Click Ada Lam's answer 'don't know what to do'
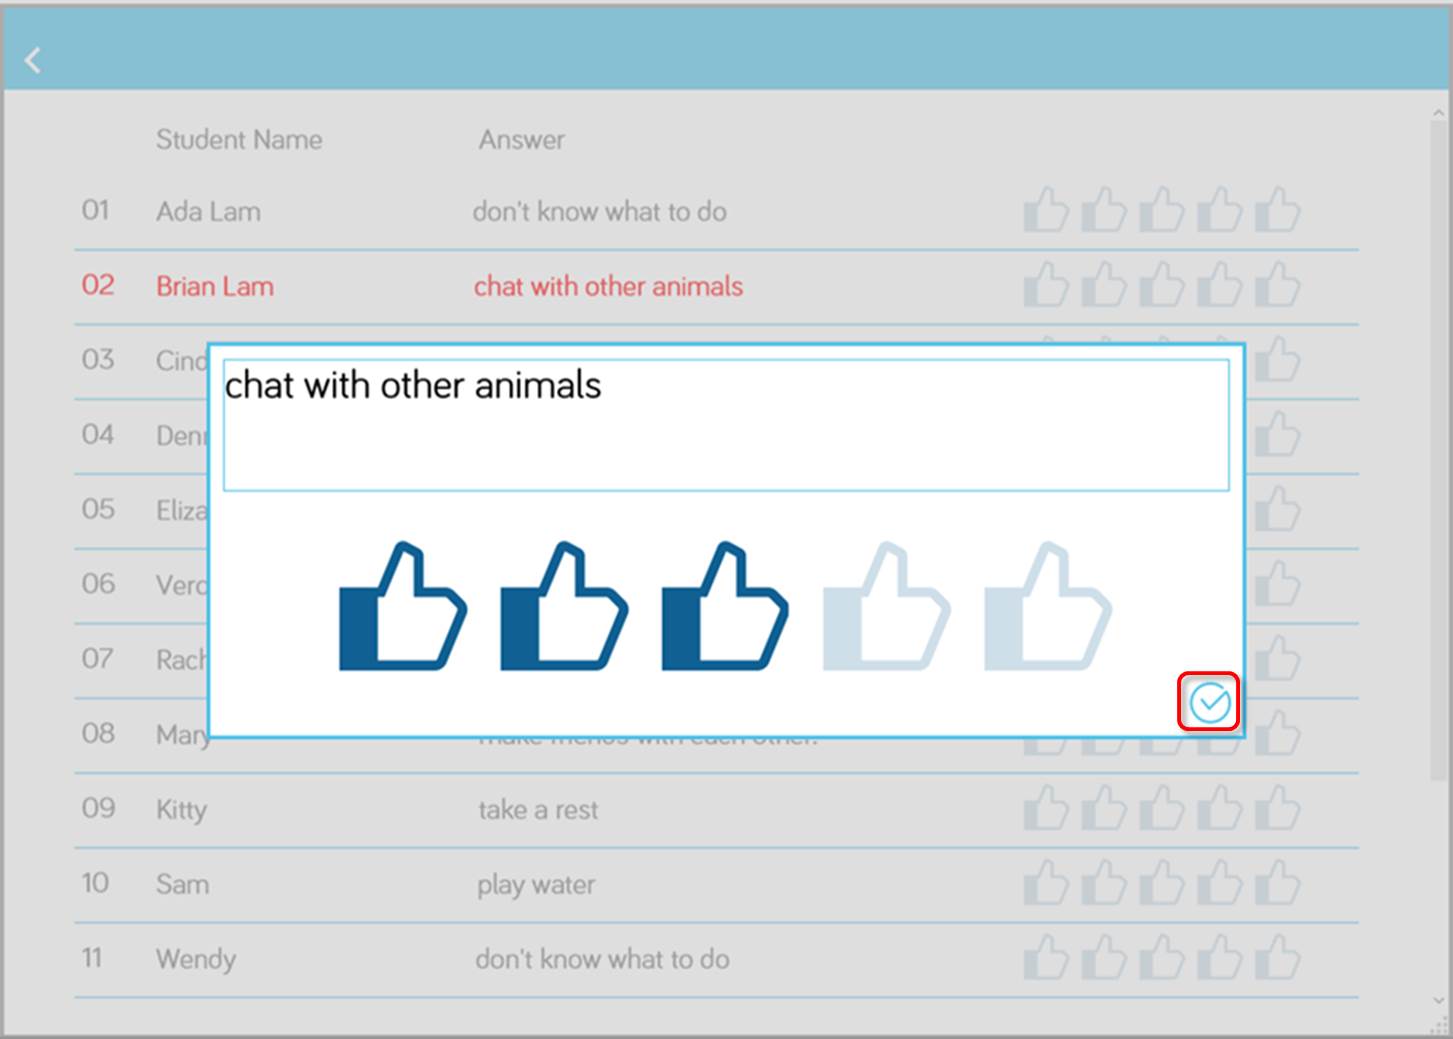This screenshot has width=1453, height=1039. [x=600, y=212]
